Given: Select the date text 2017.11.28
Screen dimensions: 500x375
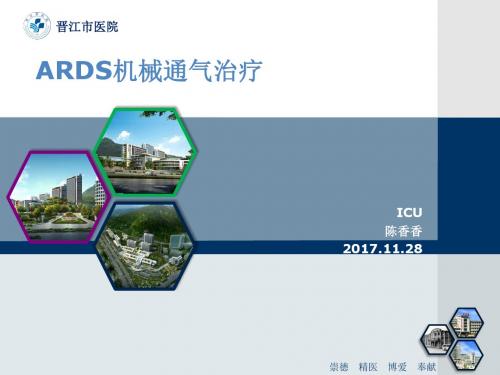Looking at the screenshot, I should 382,249.
